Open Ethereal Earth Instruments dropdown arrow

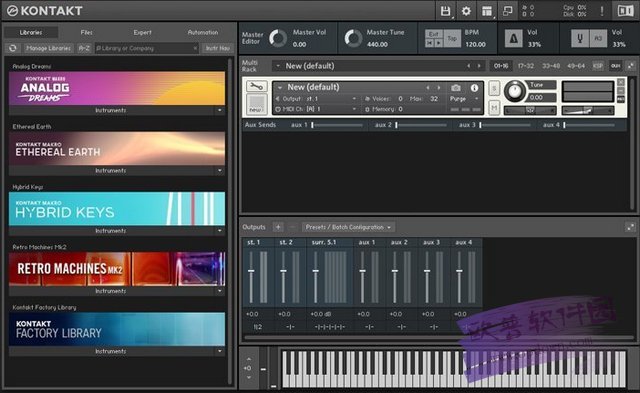(220, 170)
